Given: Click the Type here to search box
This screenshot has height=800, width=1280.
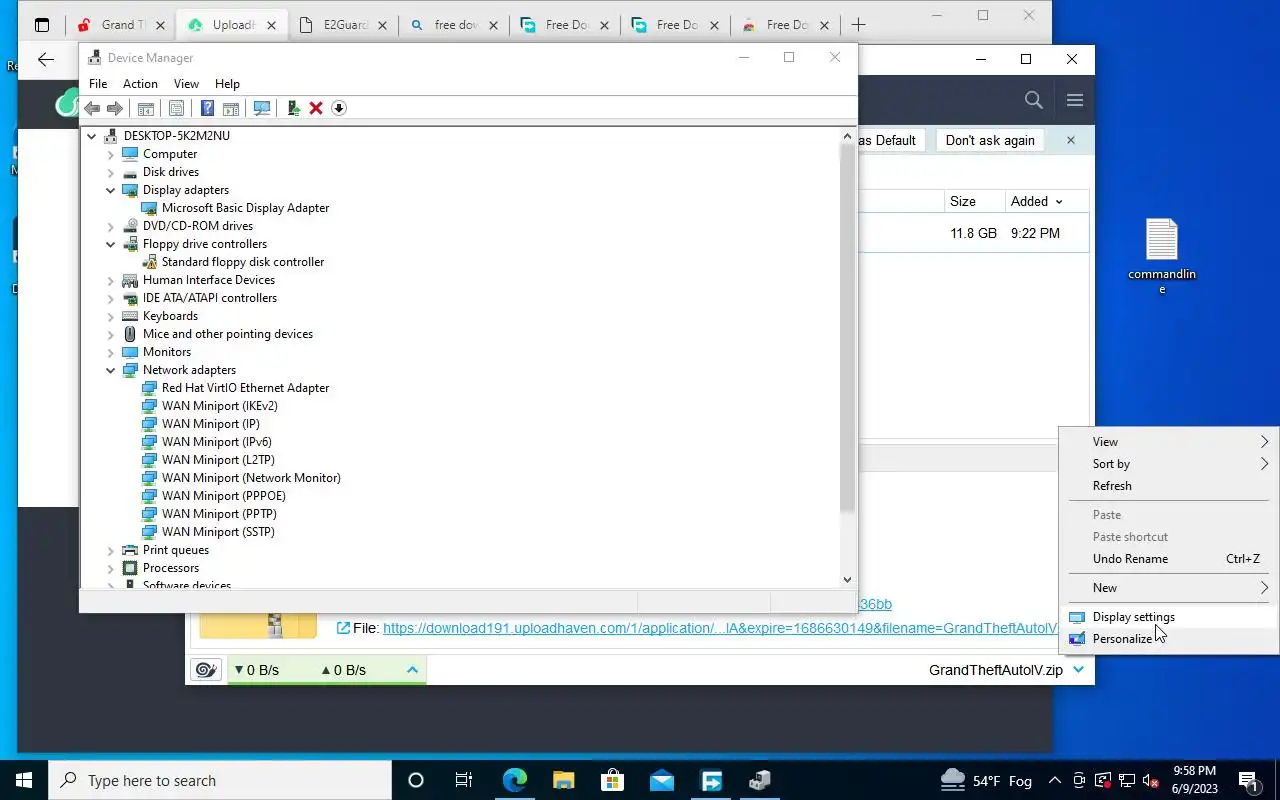Looking at the screenshot, I should point(220,780).
